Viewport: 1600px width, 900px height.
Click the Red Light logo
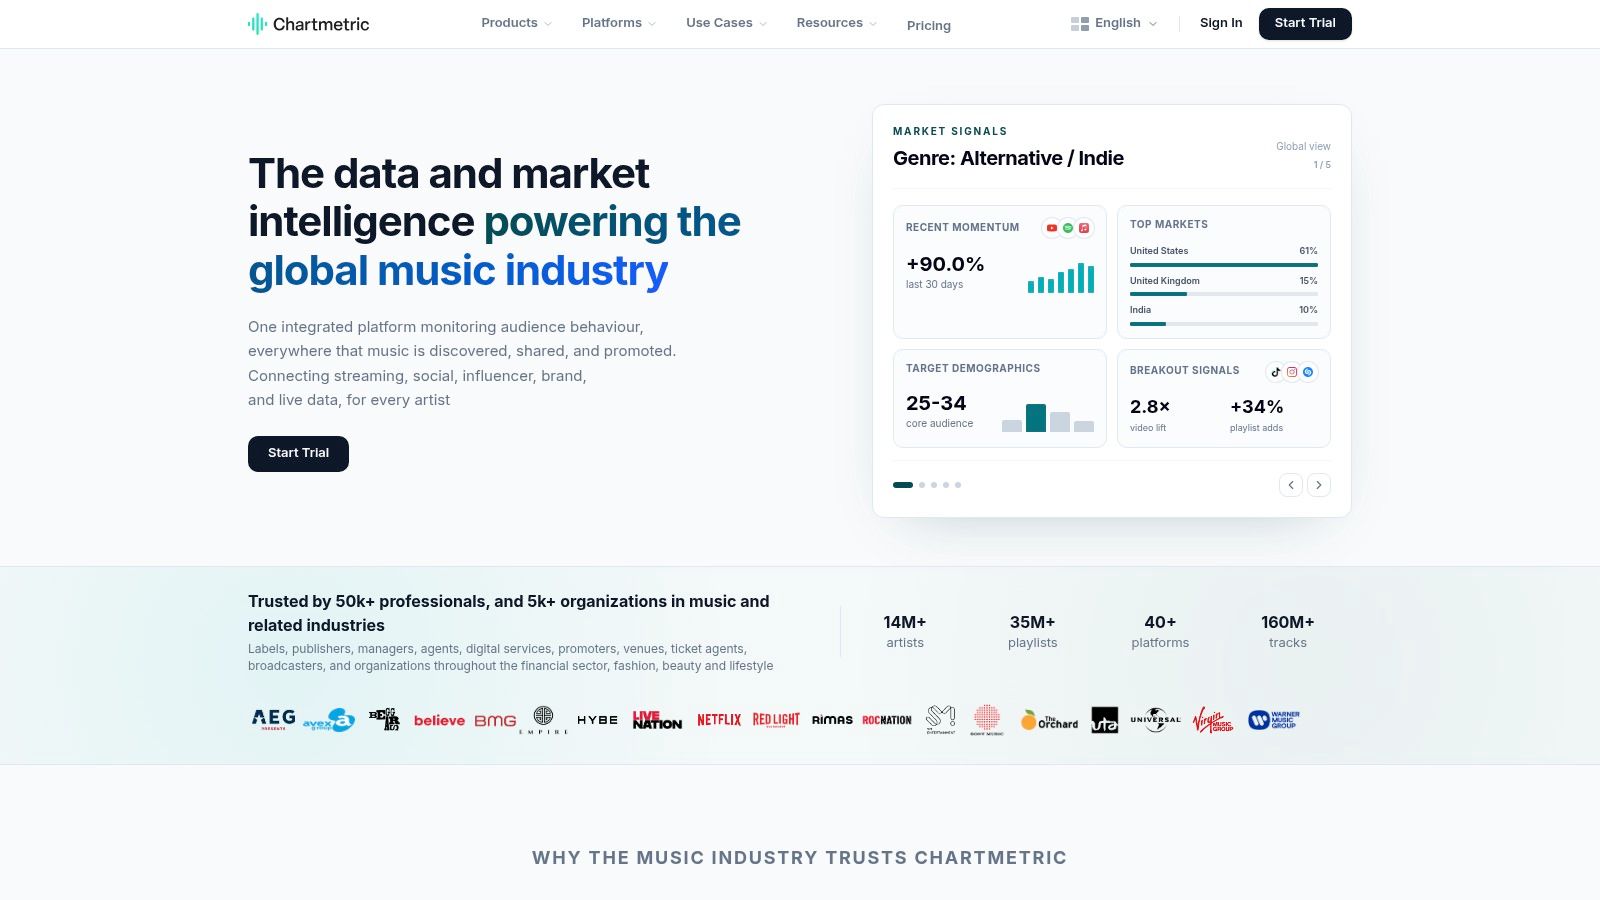(x=776, y=720)
